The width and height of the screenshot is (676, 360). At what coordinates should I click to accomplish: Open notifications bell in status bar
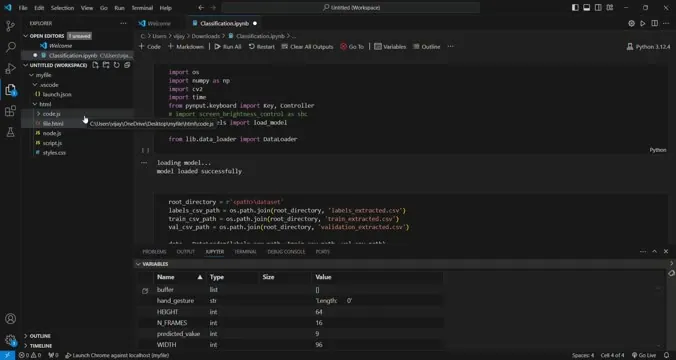667,355
